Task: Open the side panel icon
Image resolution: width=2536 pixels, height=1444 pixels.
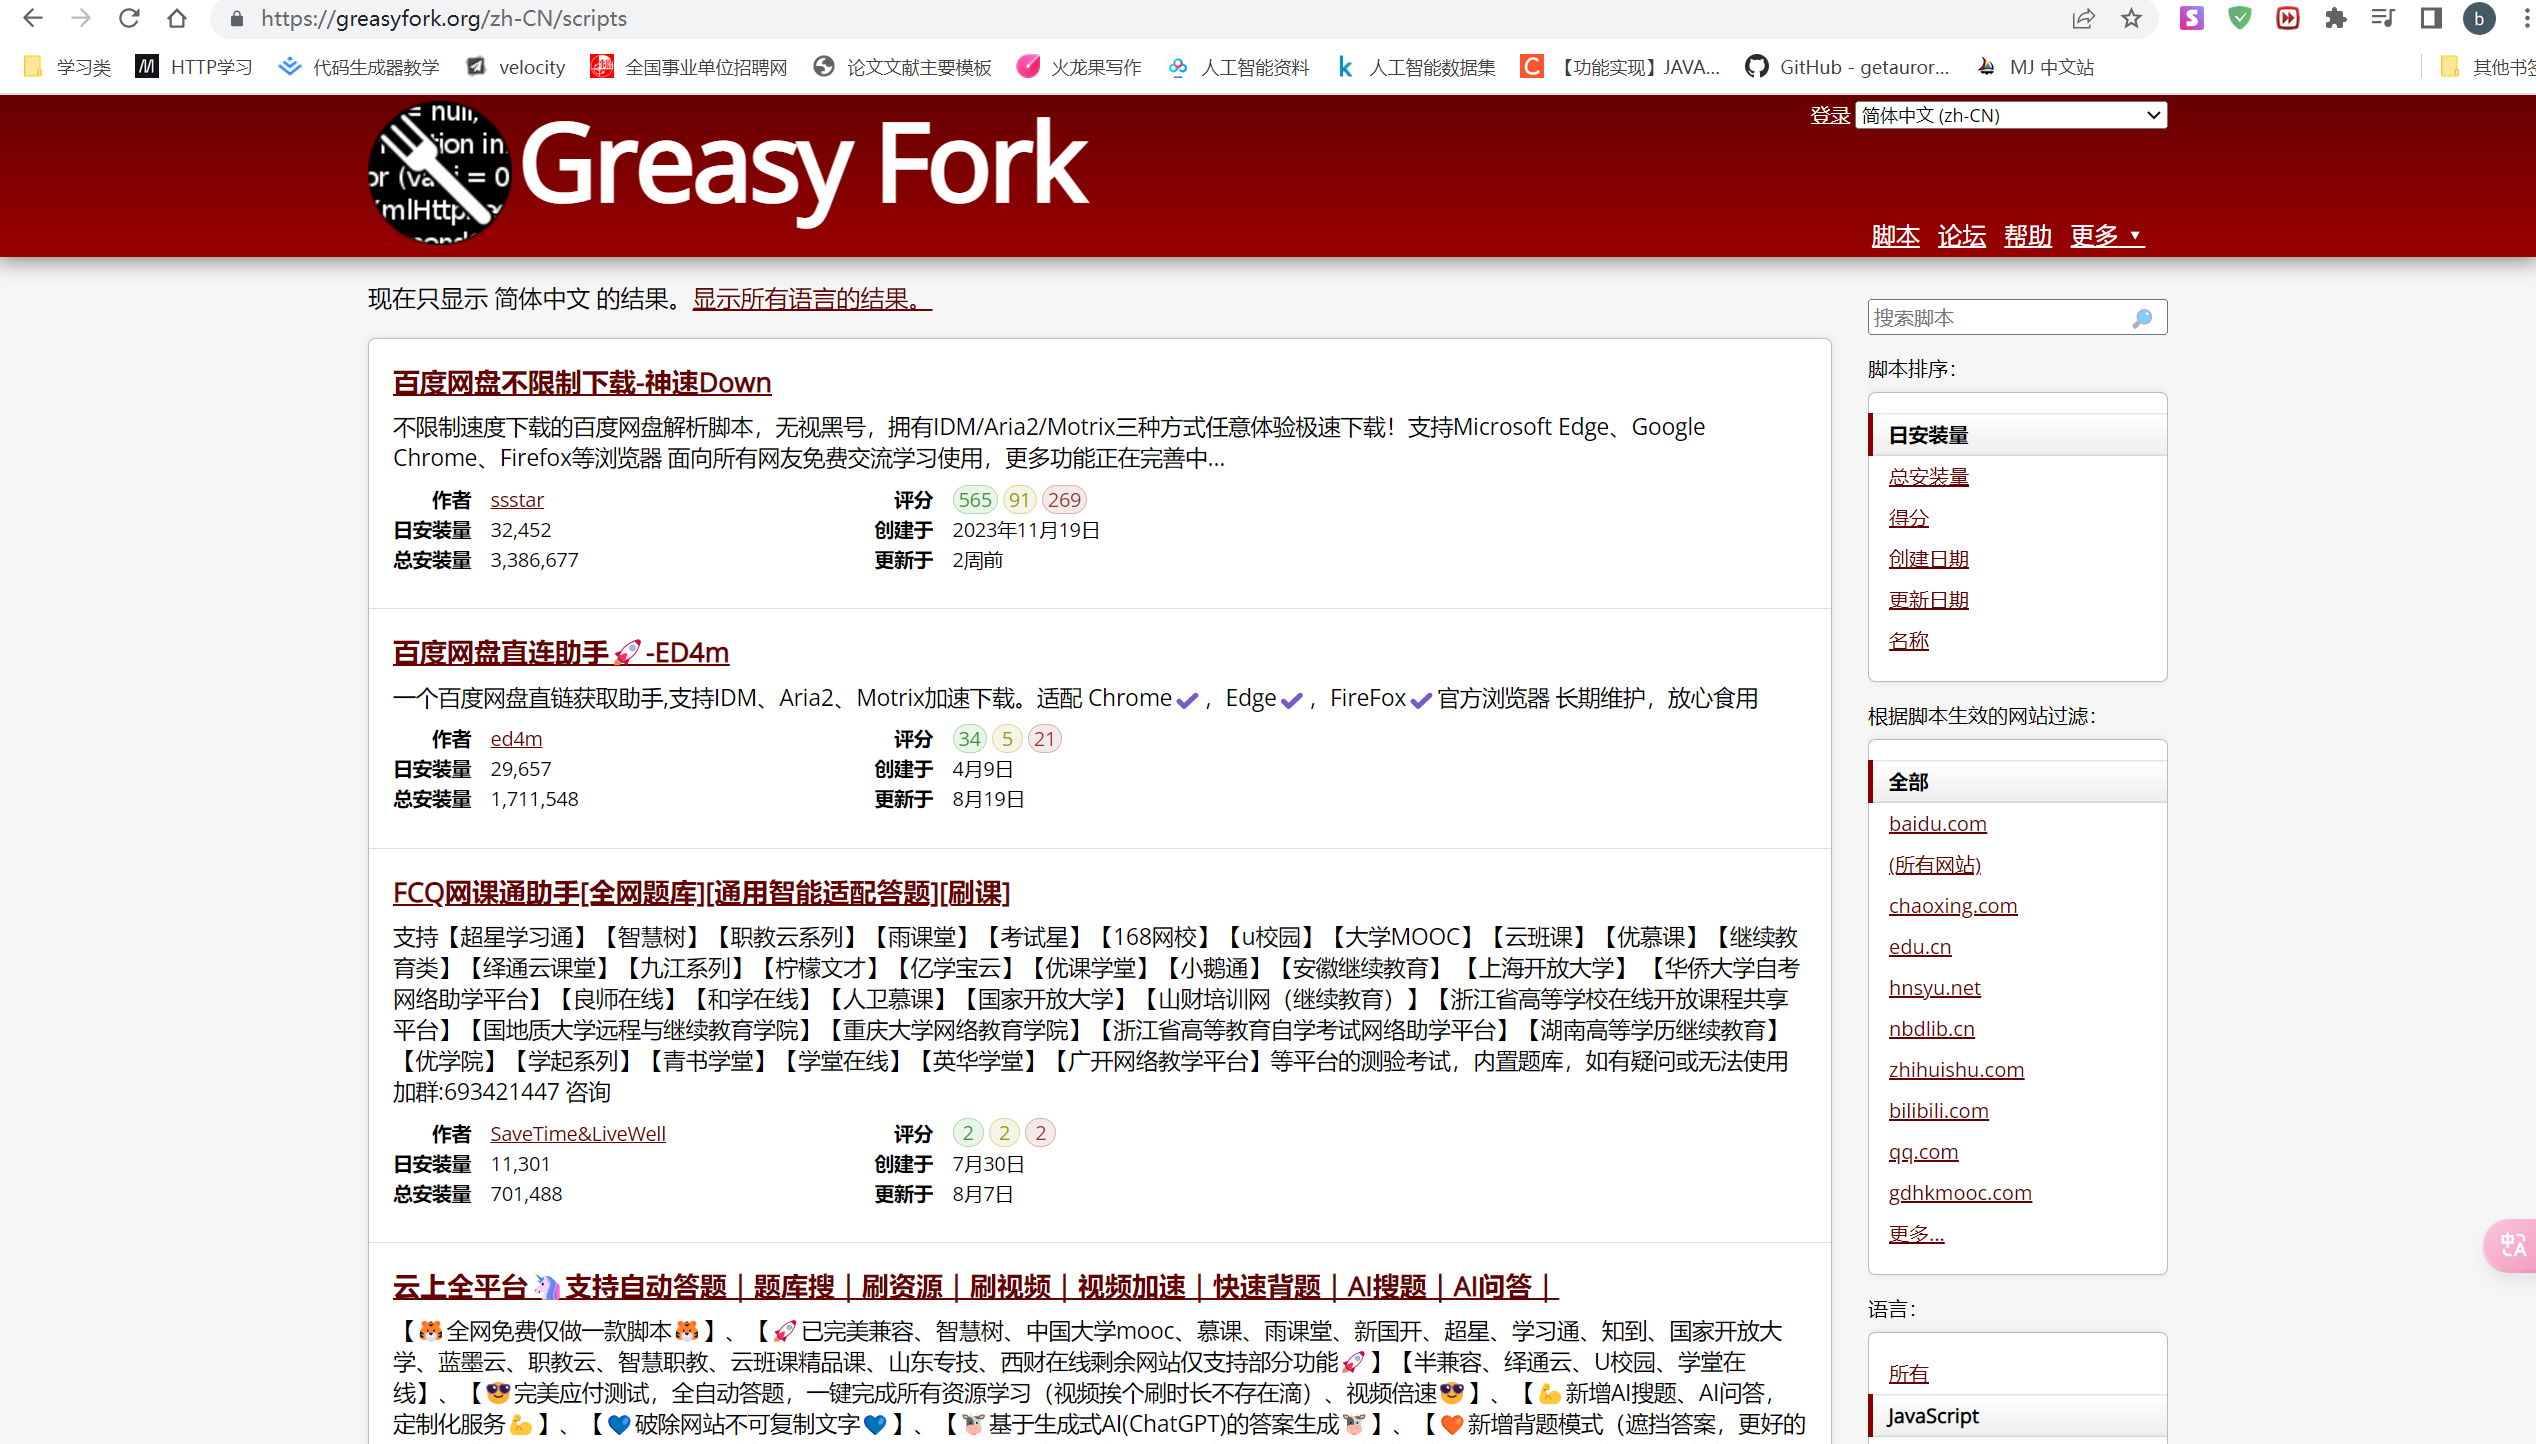Action: tap(2430, 18)
